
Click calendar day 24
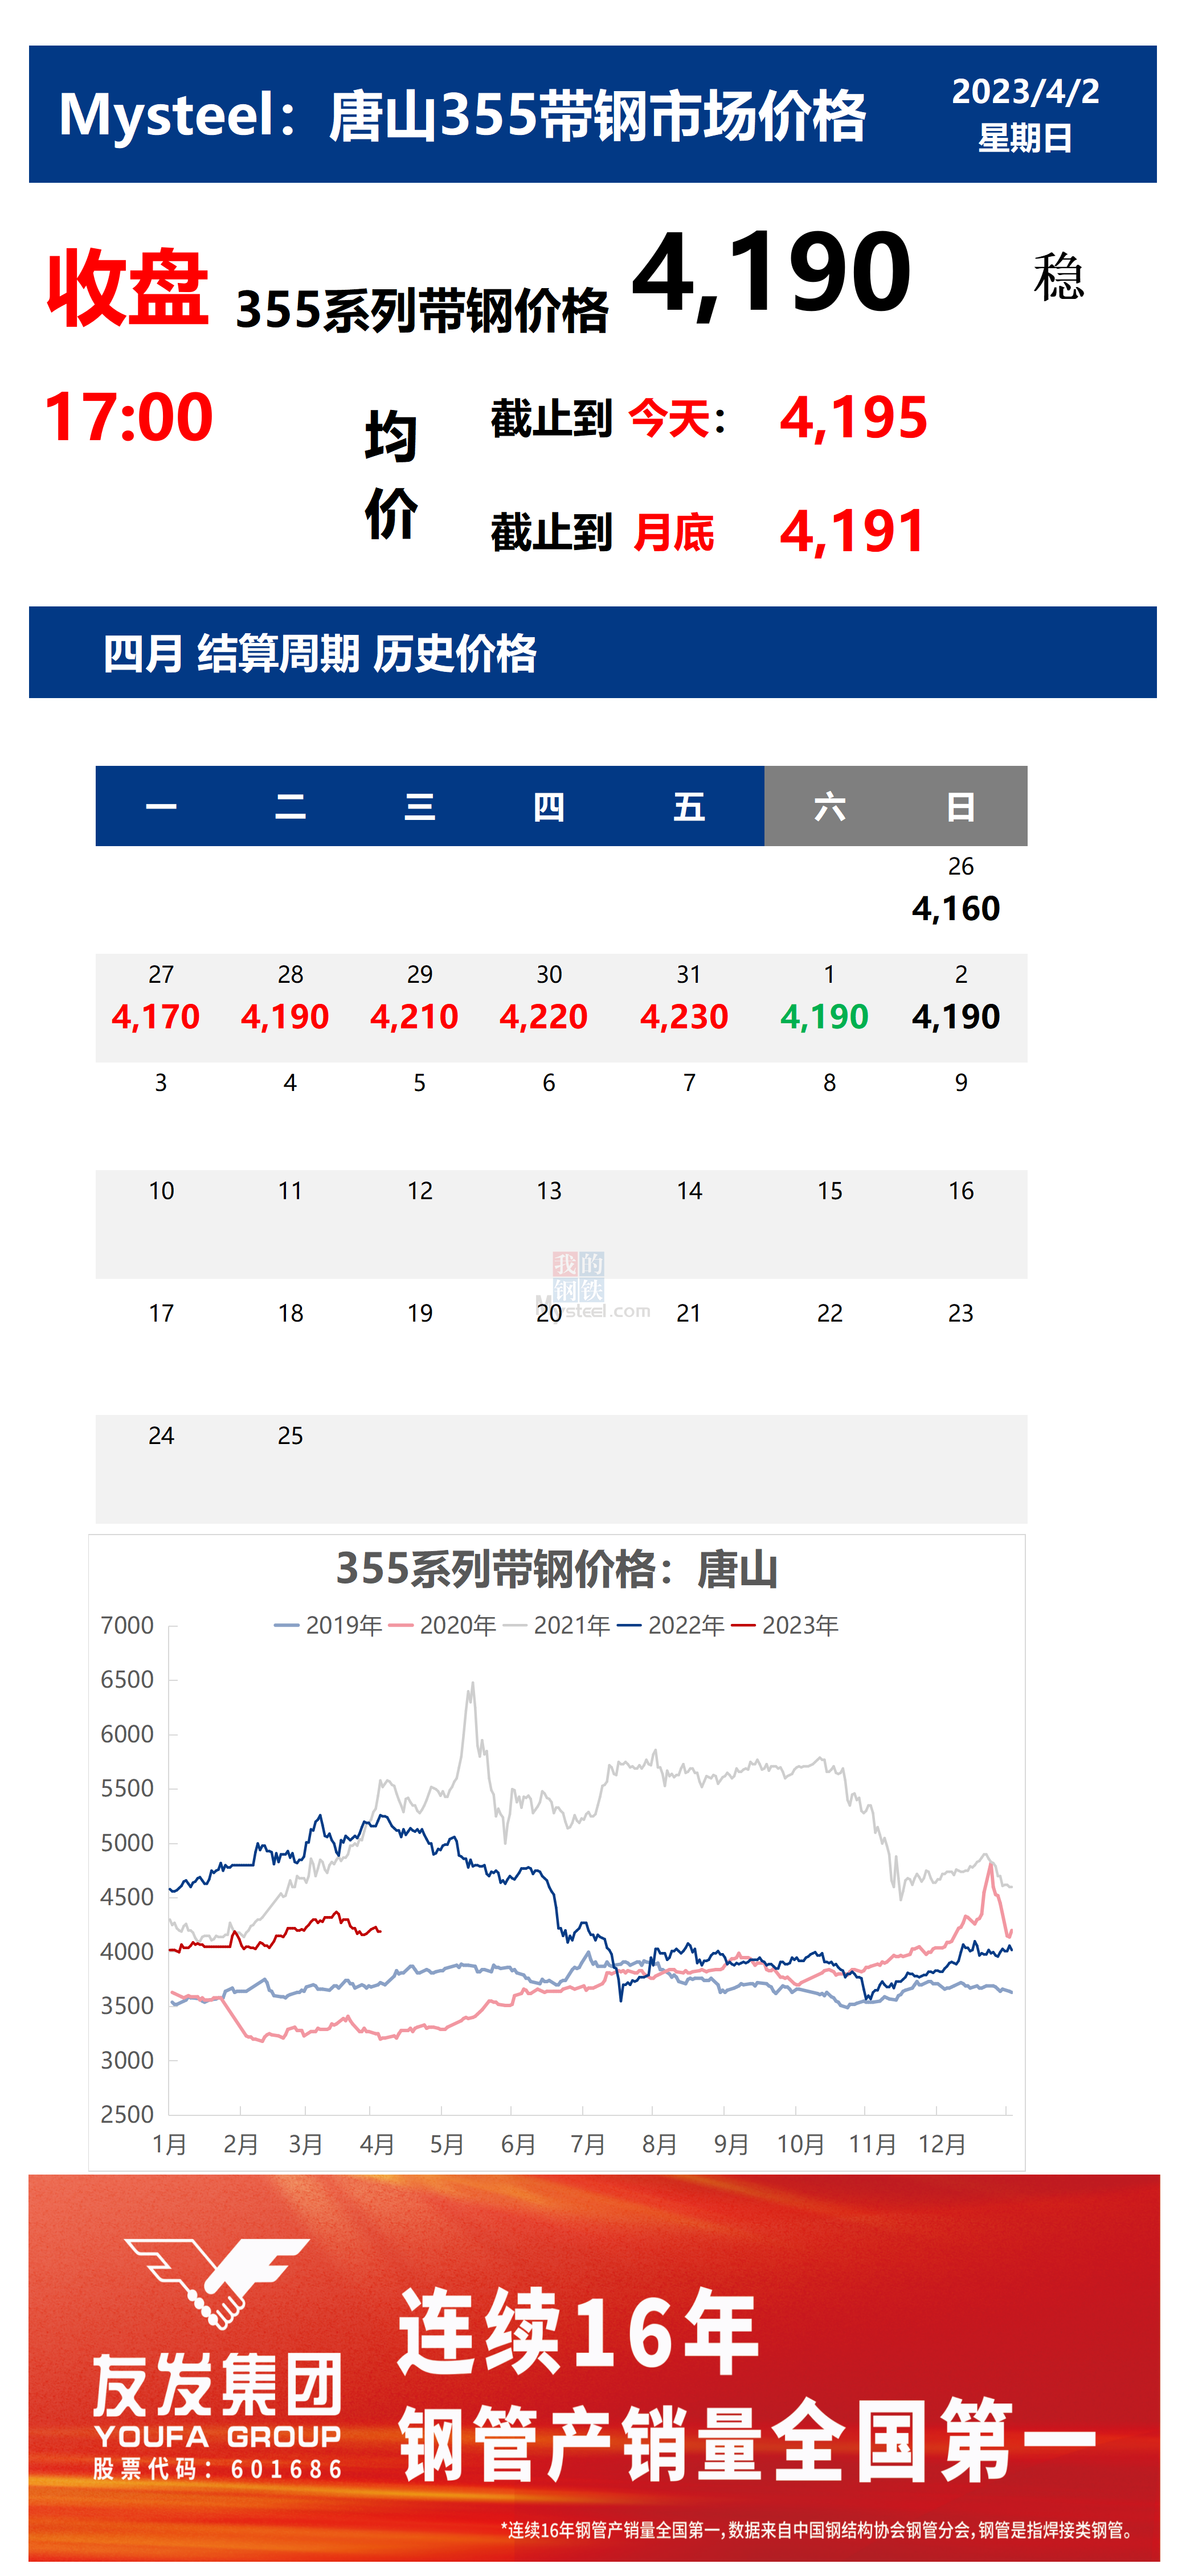pyautogui.click(x=161, y=1436)
